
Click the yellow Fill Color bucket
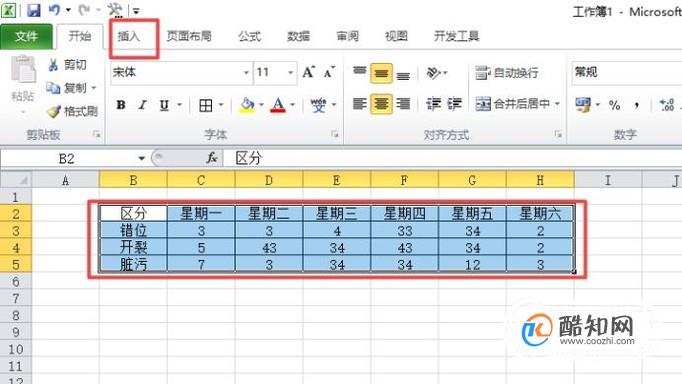[247, 105]
